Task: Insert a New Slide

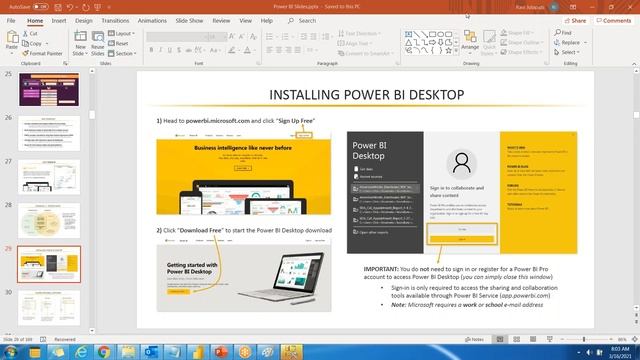Action: point(80,42)
